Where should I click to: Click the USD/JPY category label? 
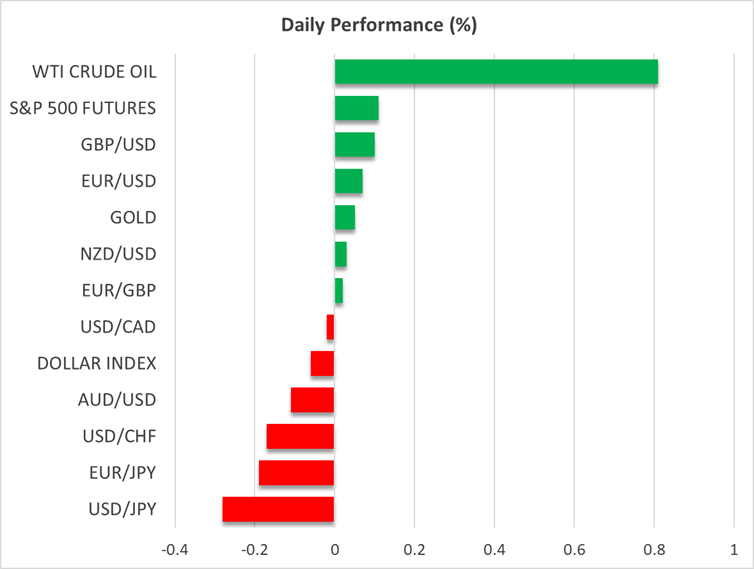[123, 509]
